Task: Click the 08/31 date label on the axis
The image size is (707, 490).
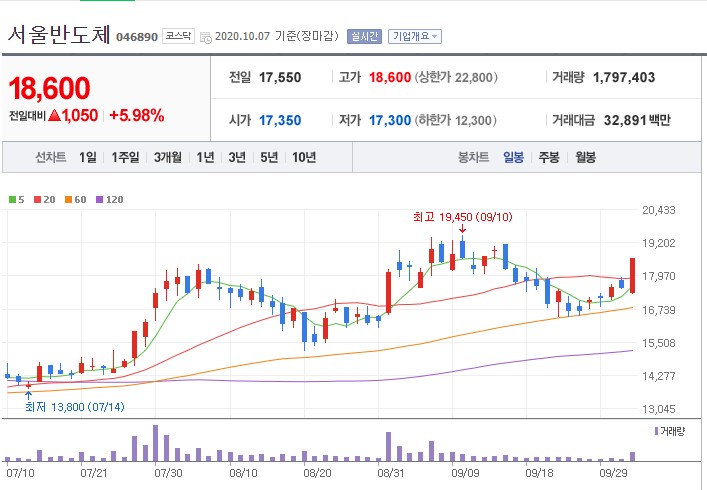Action: pos(390,473)
